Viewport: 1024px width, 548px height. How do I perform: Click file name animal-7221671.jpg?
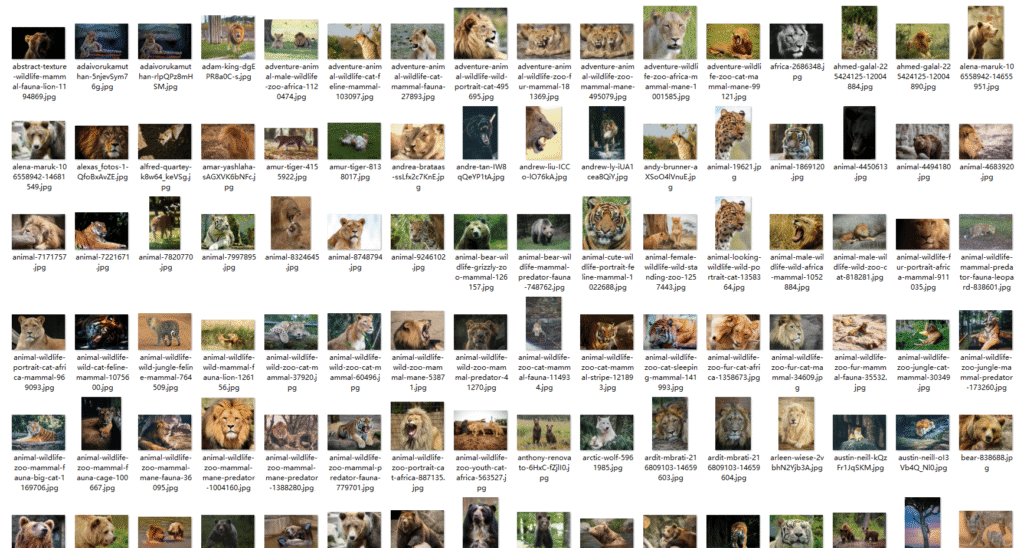pos(102,262)
